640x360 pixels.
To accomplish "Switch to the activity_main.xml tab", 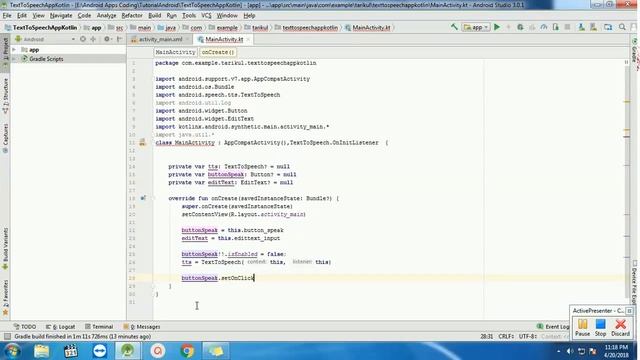I will [x=160, y=40].
